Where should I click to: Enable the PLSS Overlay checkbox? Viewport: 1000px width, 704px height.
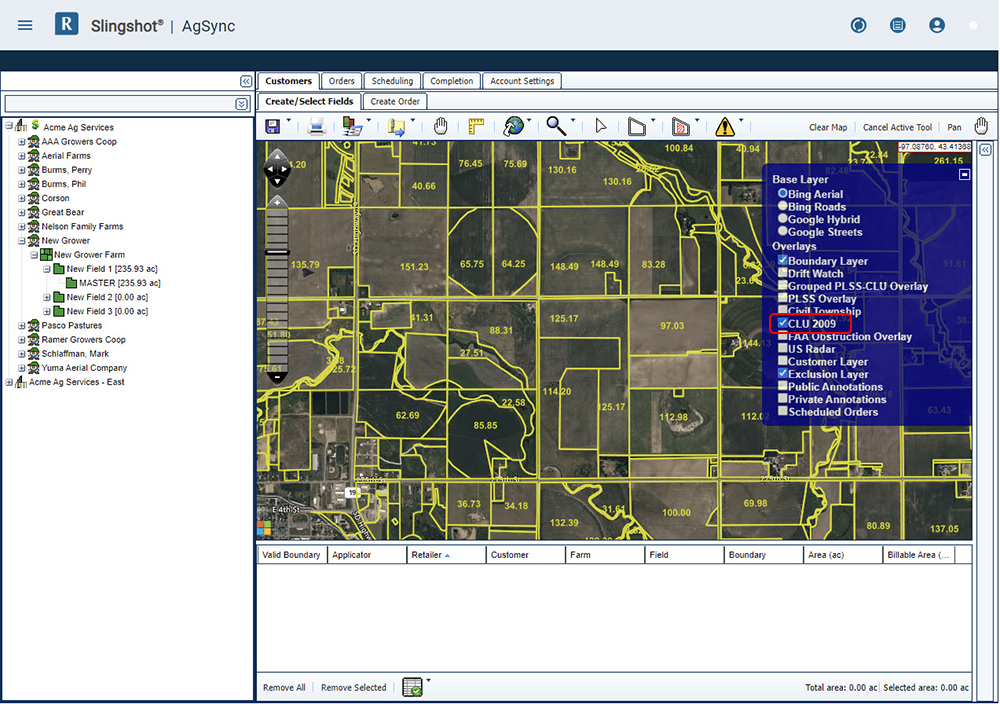pyautogui.click(x=783, y=298)
